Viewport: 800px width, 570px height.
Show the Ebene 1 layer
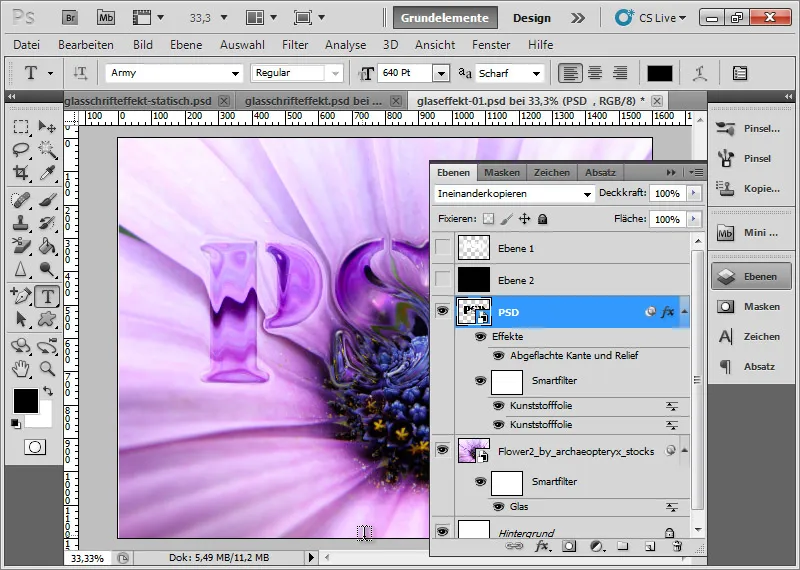point(443,248)
